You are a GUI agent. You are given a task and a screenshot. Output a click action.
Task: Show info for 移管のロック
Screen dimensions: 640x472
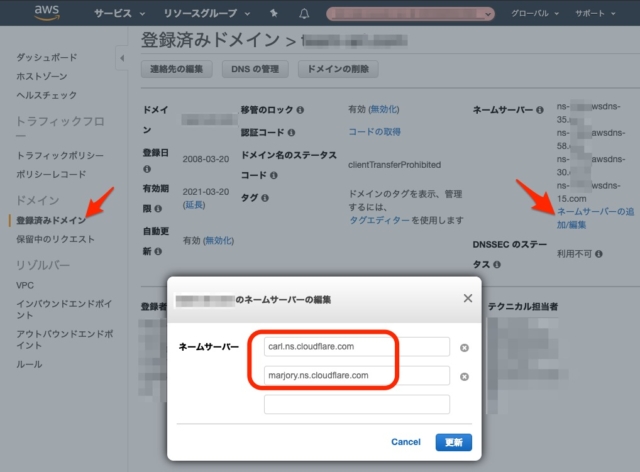[300, 110]
